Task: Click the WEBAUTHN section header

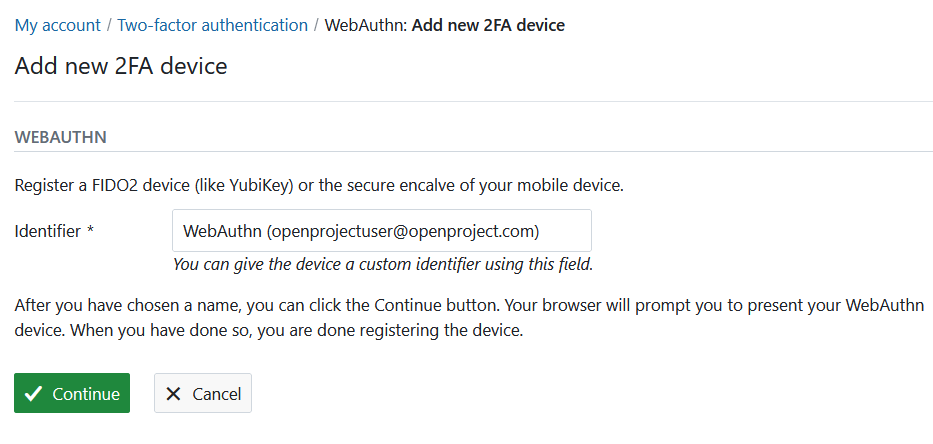Action: [x=60, y=136]
